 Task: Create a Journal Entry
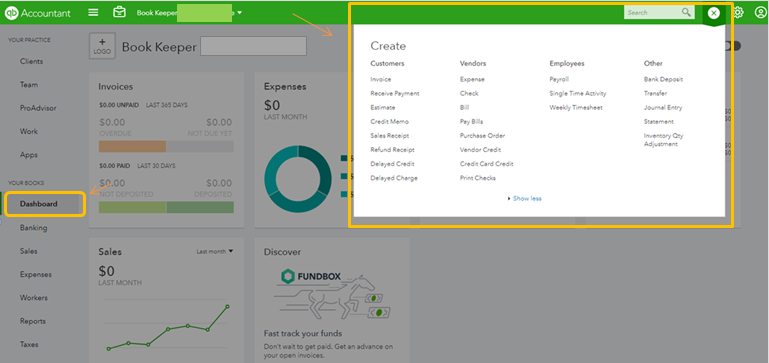663,107
